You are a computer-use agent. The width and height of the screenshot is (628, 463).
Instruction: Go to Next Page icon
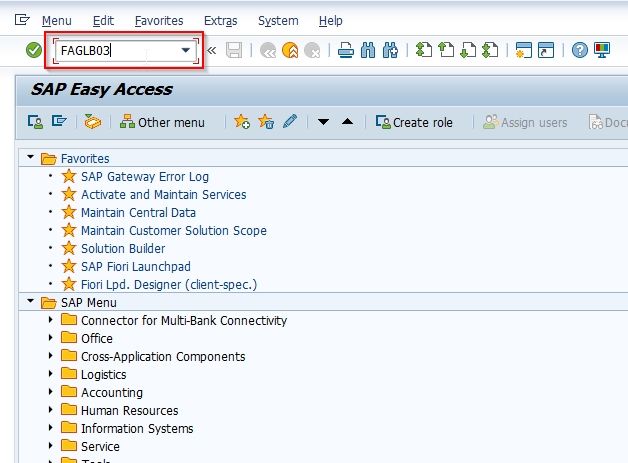pos(468,50)
